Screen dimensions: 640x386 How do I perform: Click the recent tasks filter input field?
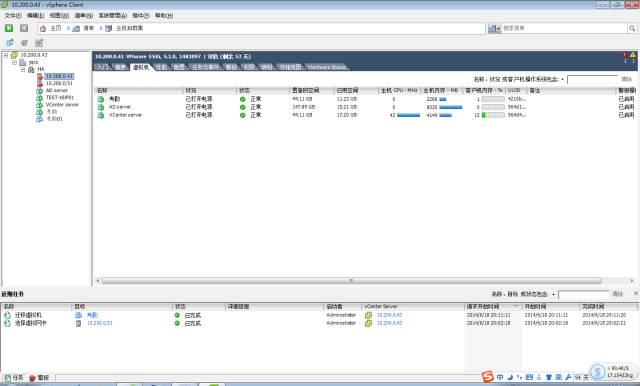584,294
